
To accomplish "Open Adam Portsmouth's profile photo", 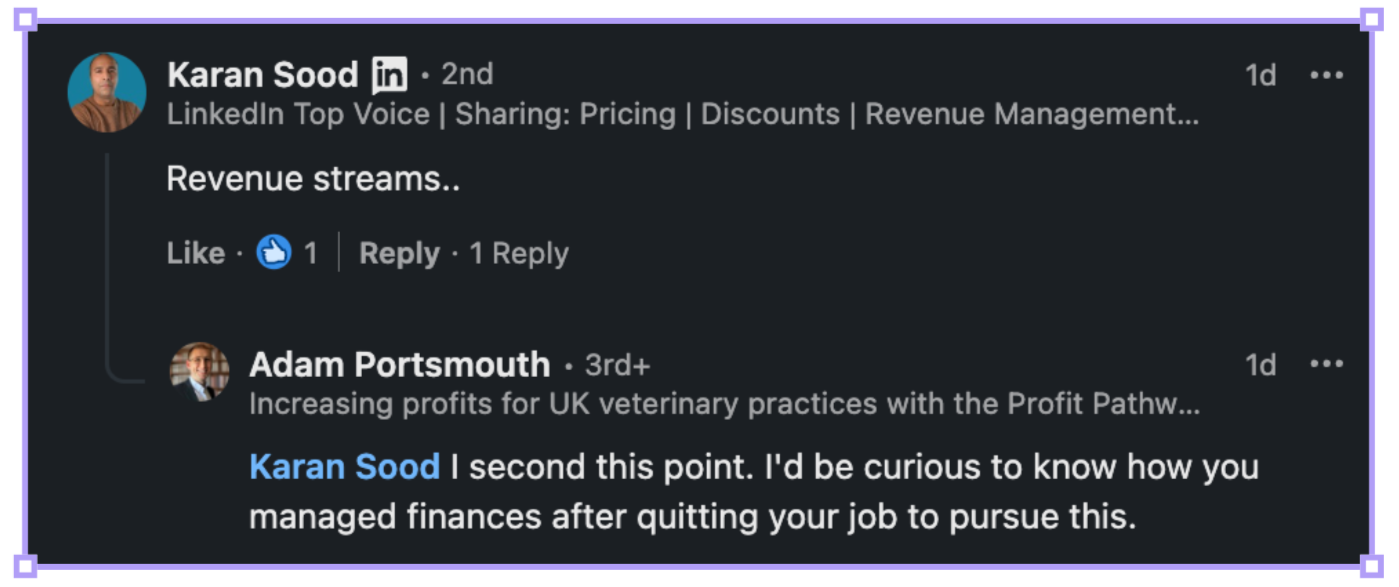I will click(x=199, y=372).
